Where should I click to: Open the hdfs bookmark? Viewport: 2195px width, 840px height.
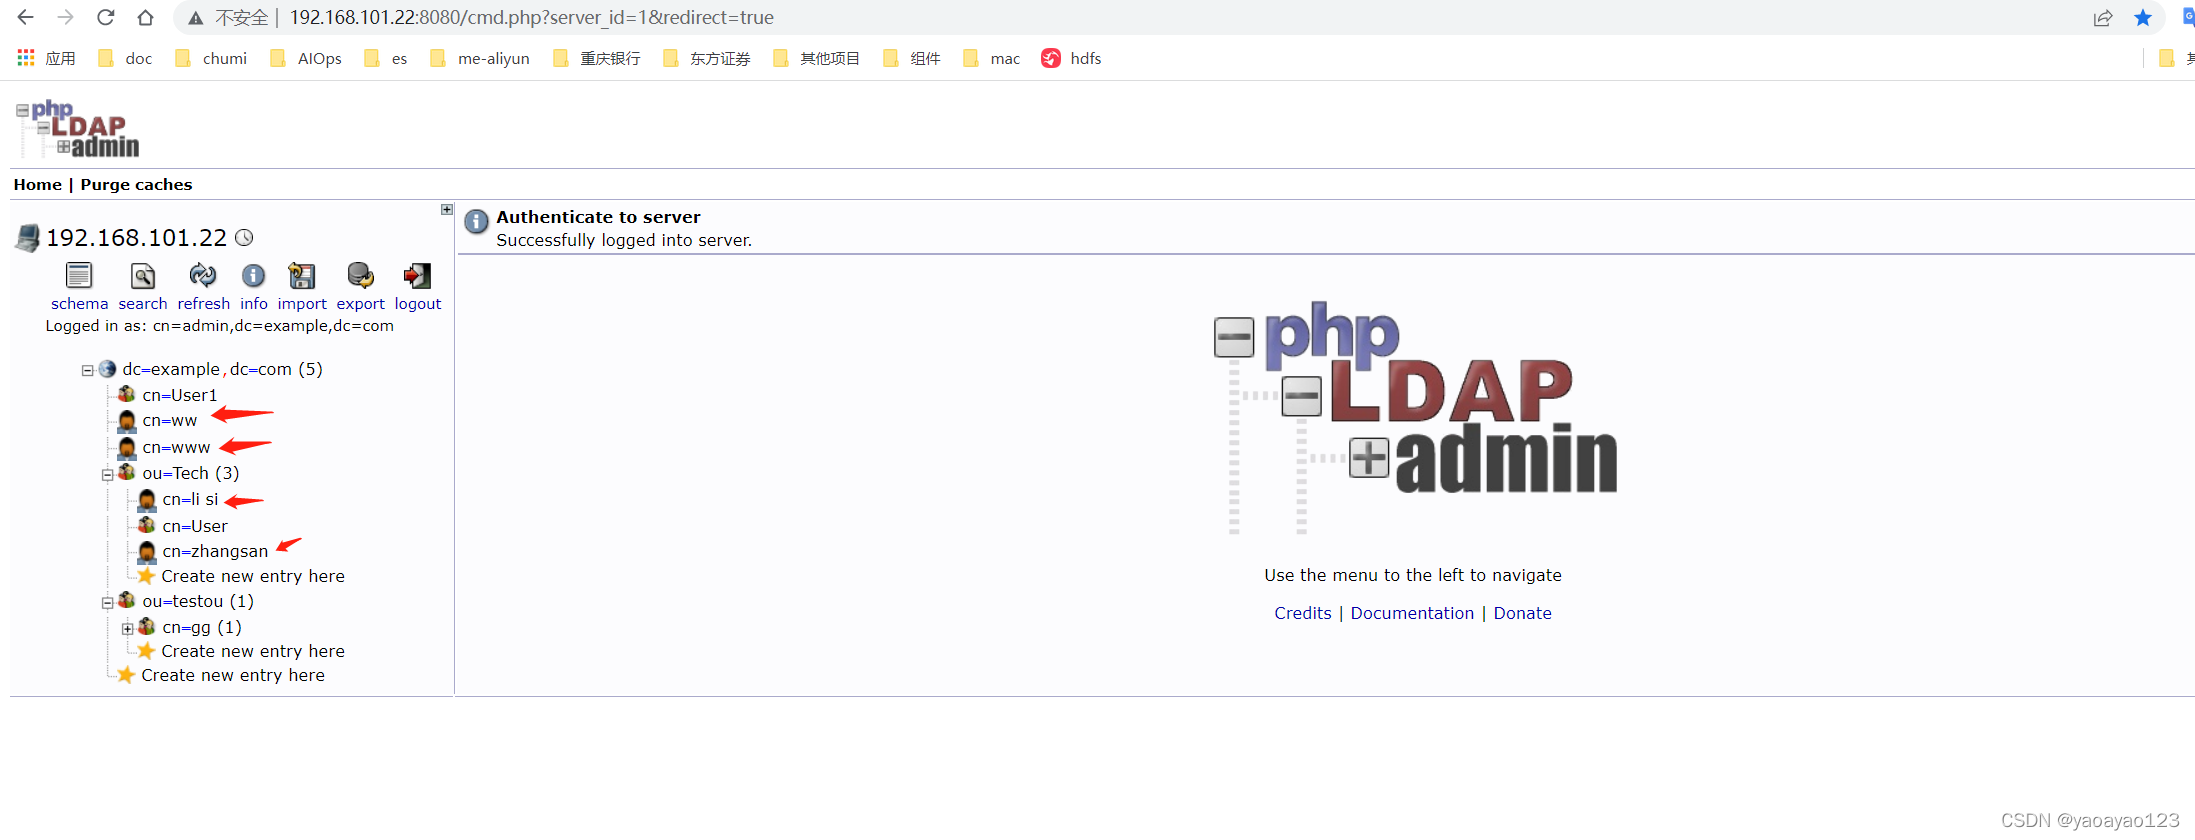pyautogui.click(x=1071, y=58)
